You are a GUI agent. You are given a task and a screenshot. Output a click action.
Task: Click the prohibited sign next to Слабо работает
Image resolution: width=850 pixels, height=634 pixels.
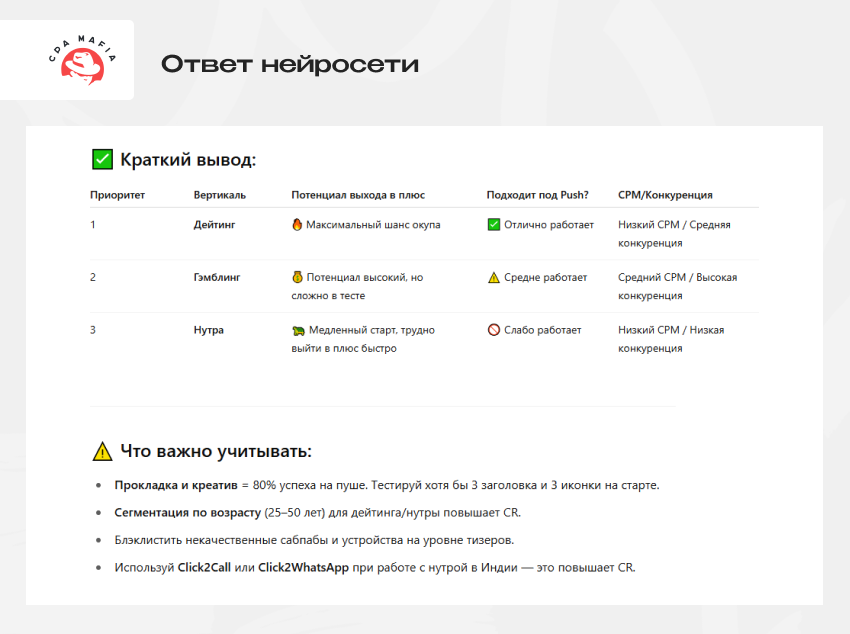click(493, 329)
